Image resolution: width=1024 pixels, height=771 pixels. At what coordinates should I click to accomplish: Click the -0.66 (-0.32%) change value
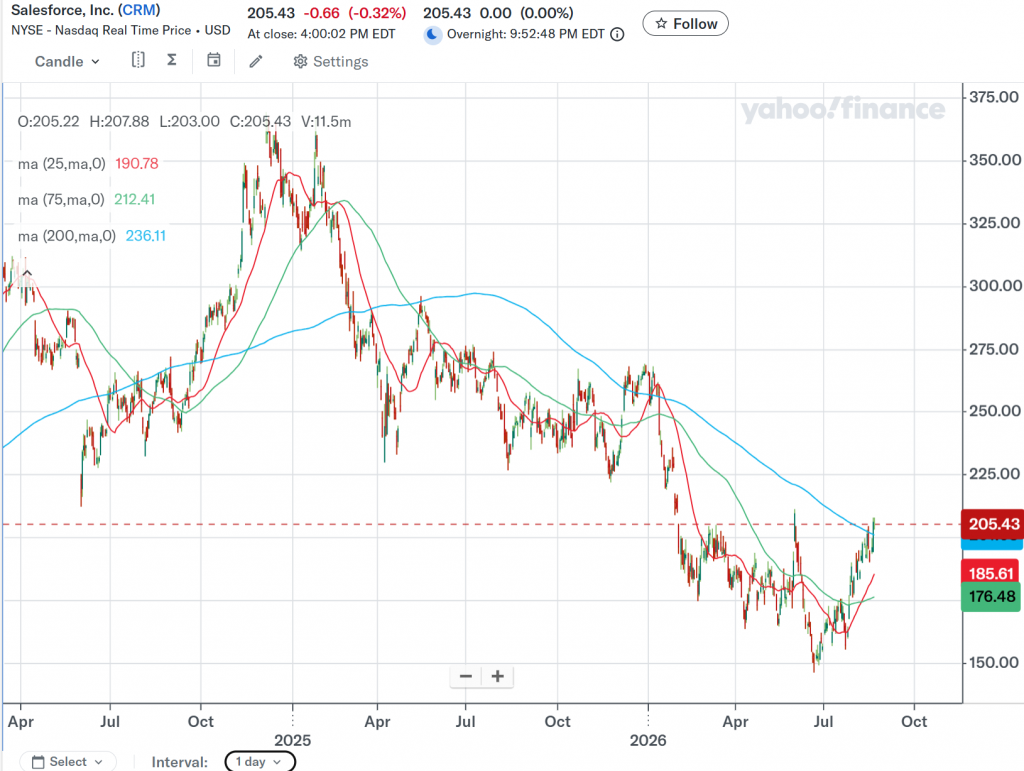tap(357, 13)
